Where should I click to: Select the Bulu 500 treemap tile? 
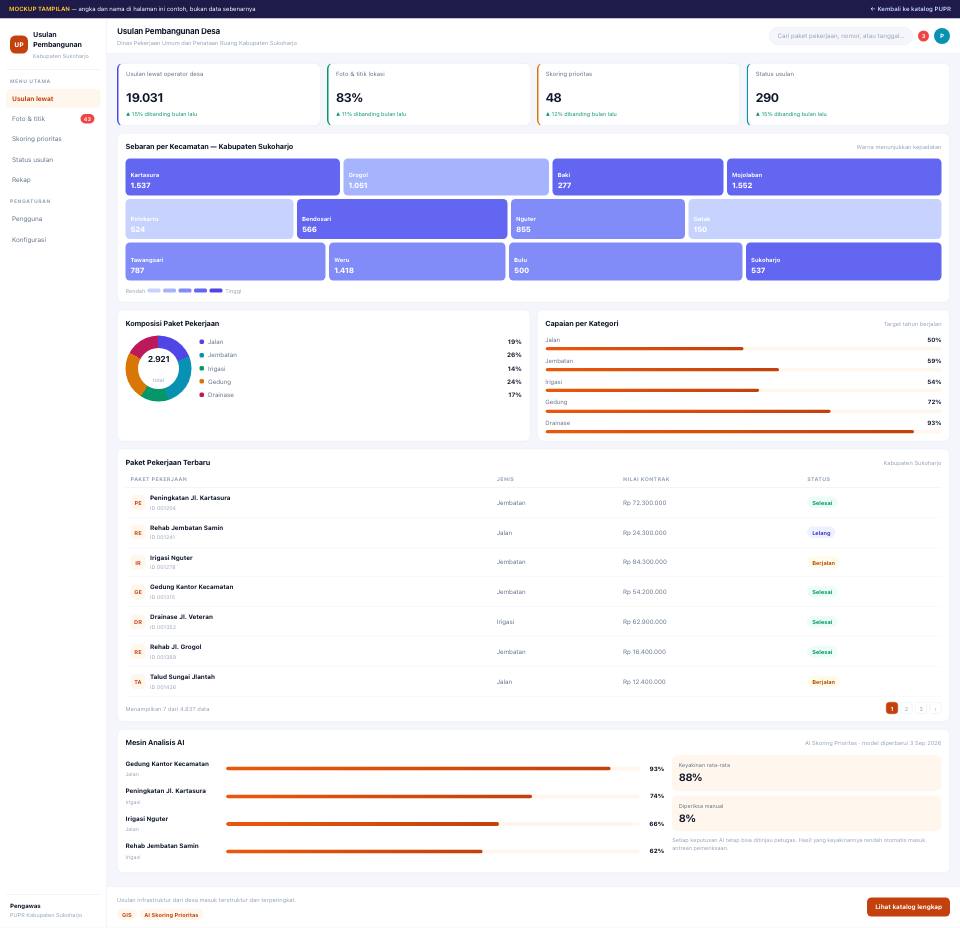[x=626, y=261]
